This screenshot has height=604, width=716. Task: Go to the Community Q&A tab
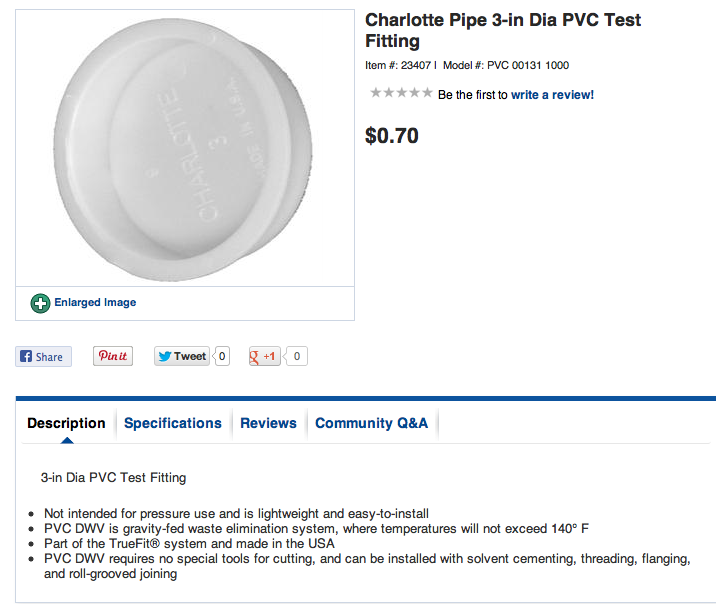pos(371,423)
